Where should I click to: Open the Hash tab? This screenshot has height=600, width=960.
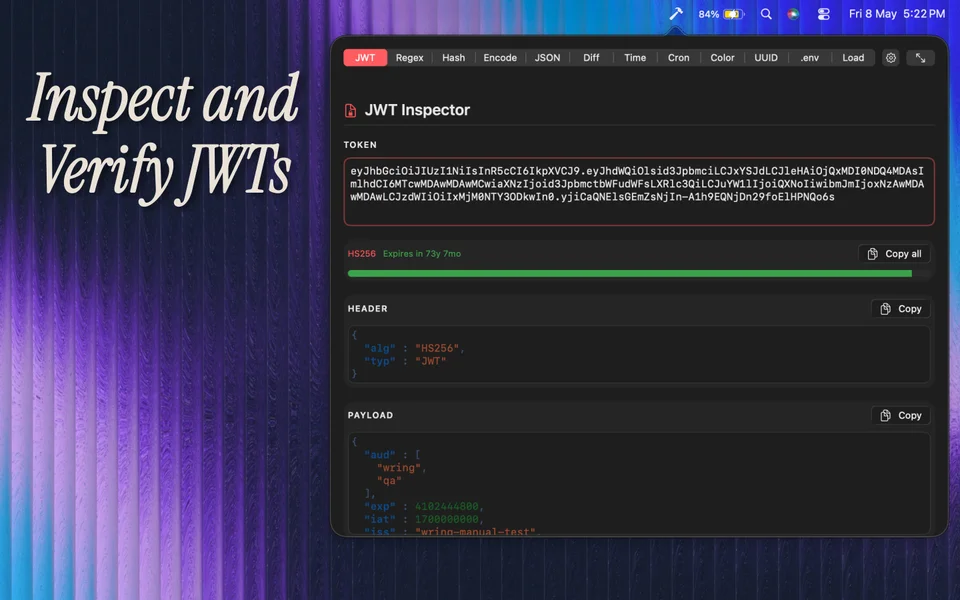(454, 58)
